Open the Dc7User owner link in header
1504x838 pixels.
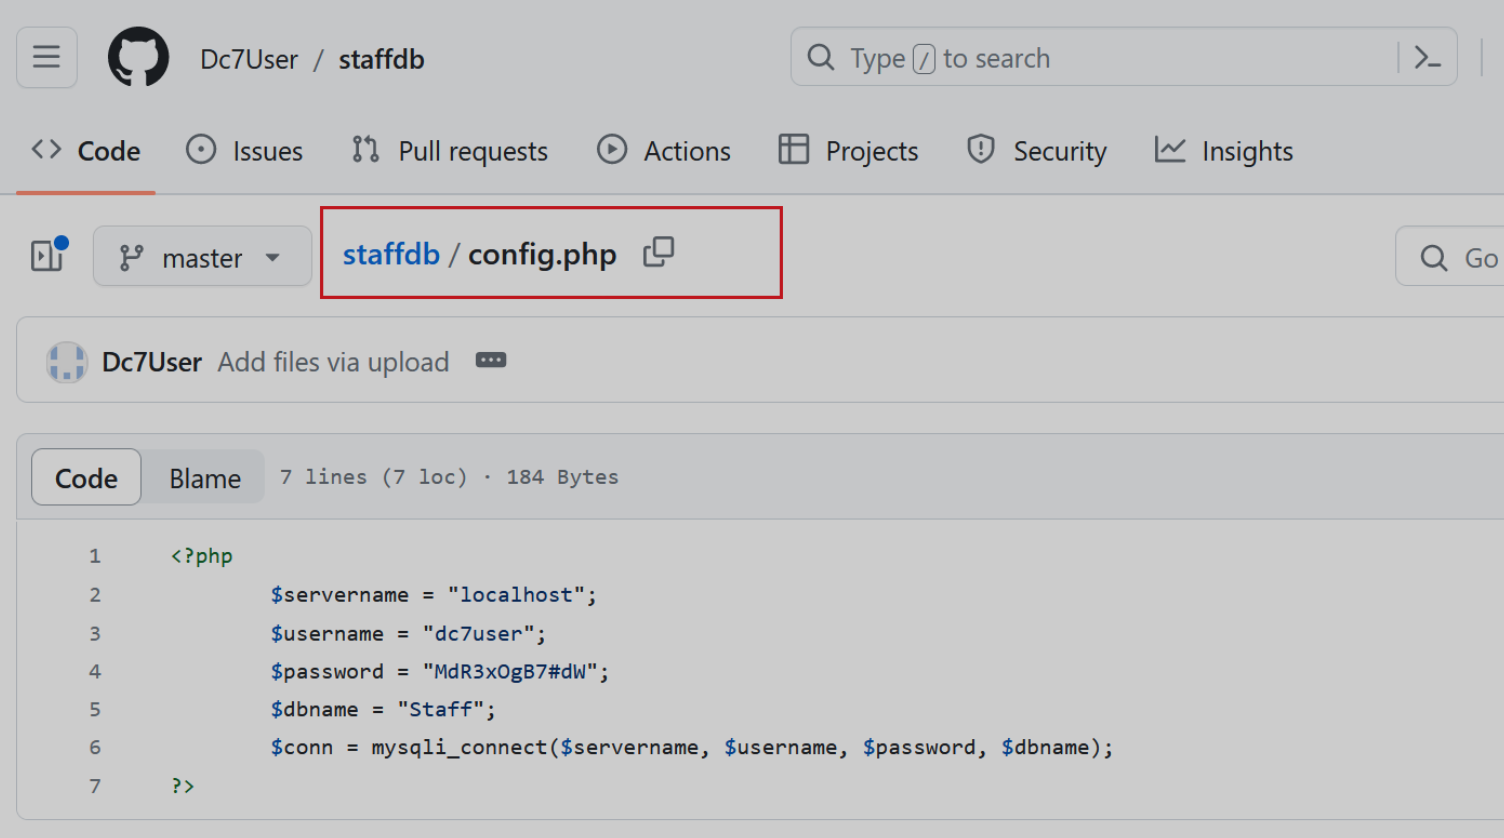coord(249,60)
